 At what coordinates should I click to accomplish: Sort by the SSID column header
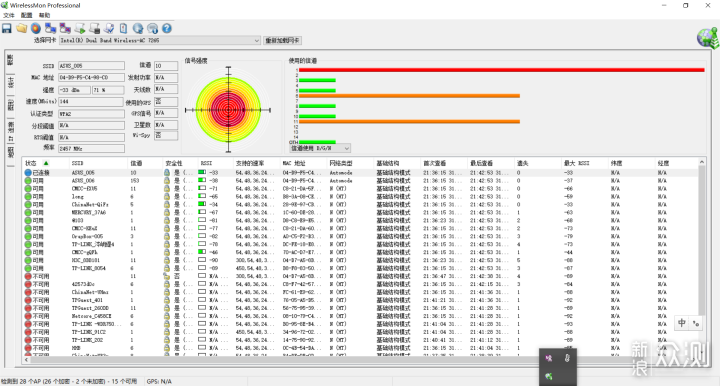[x=98, y=163]
